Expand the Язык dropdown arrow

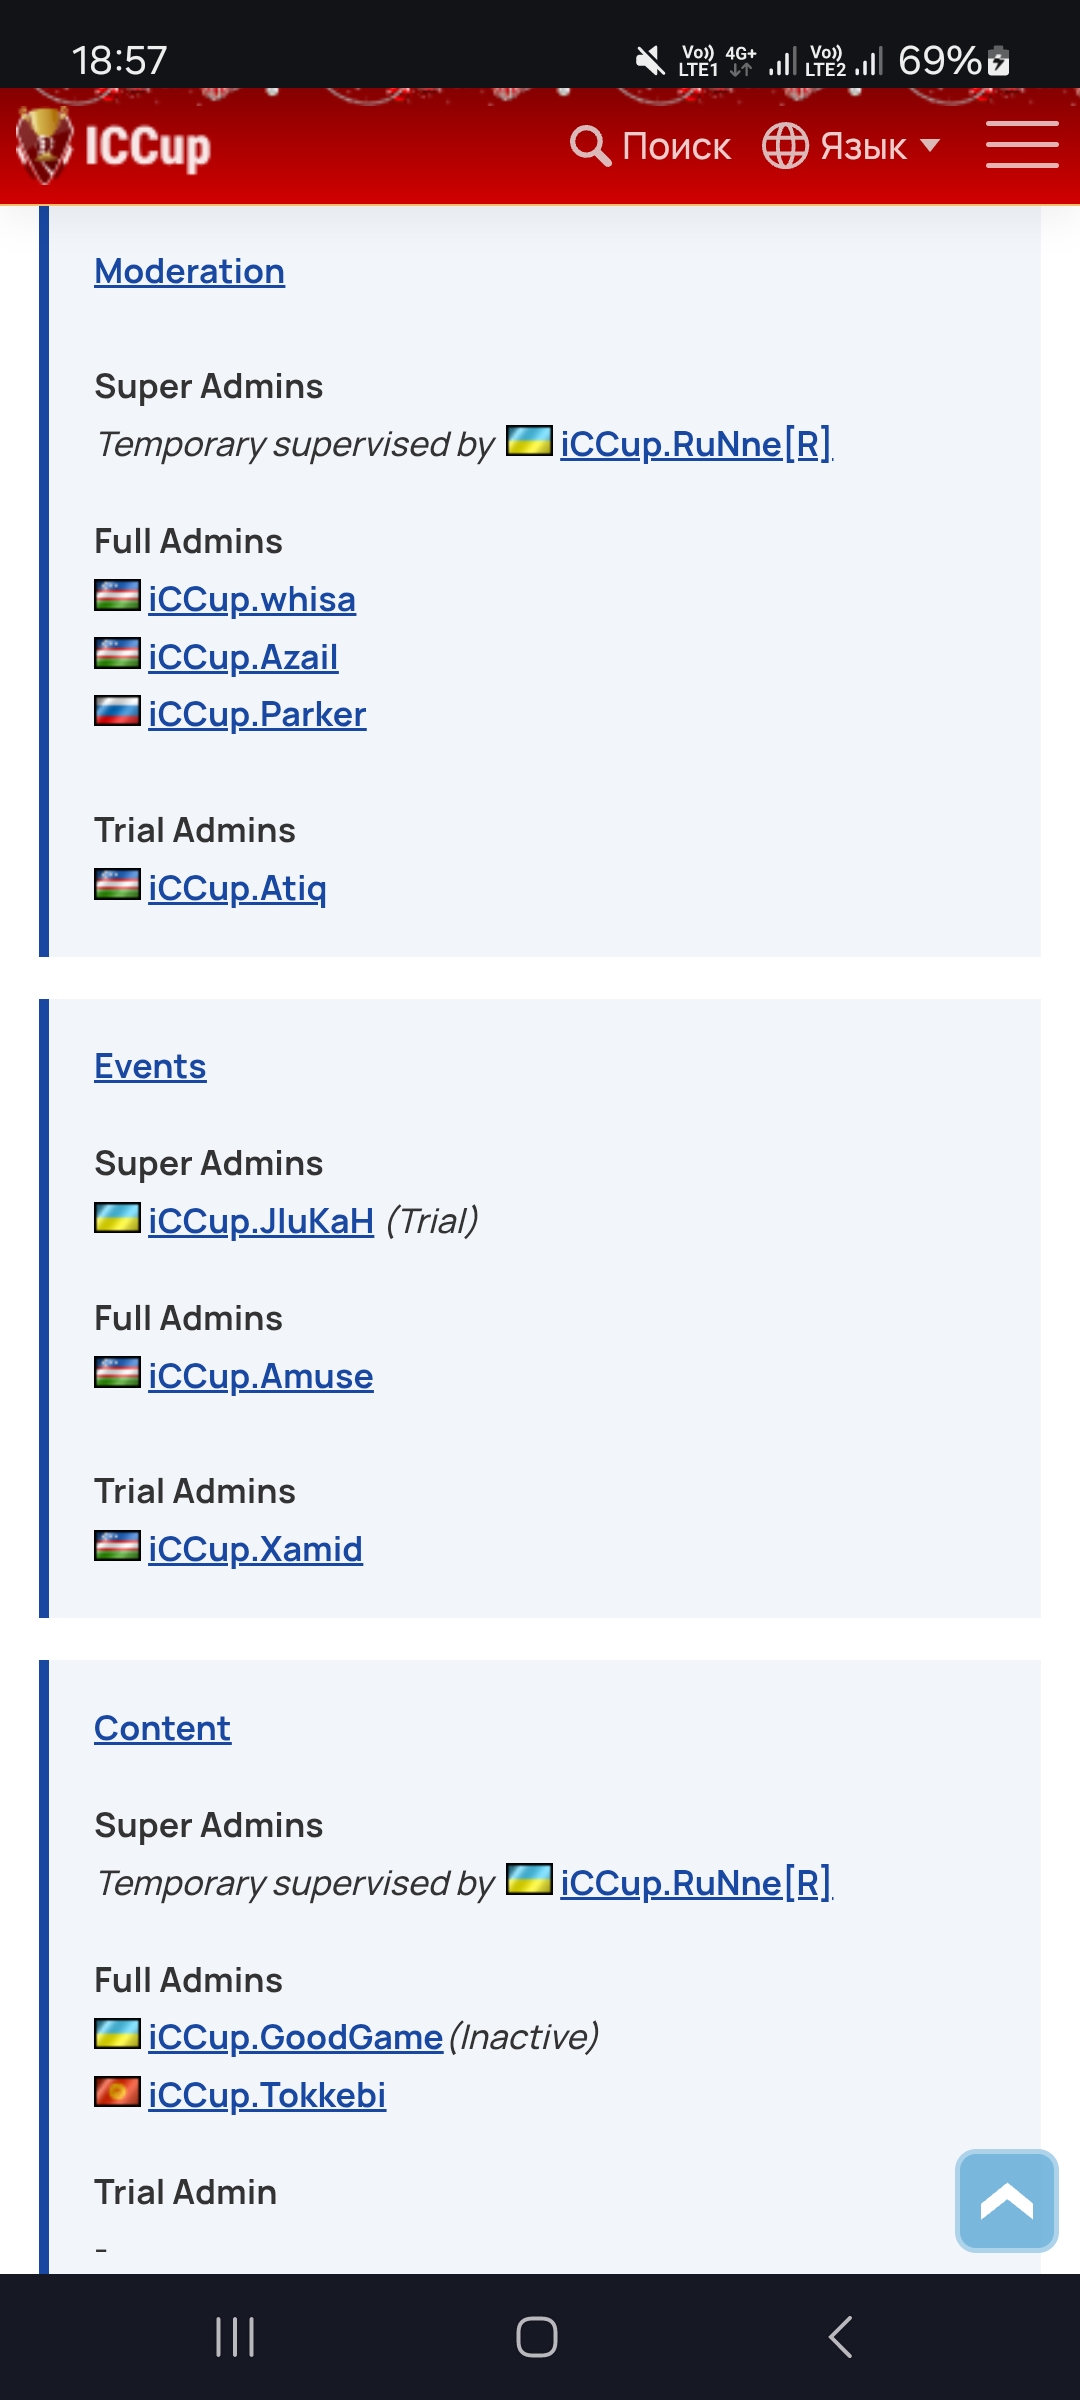tap(930, 146)
